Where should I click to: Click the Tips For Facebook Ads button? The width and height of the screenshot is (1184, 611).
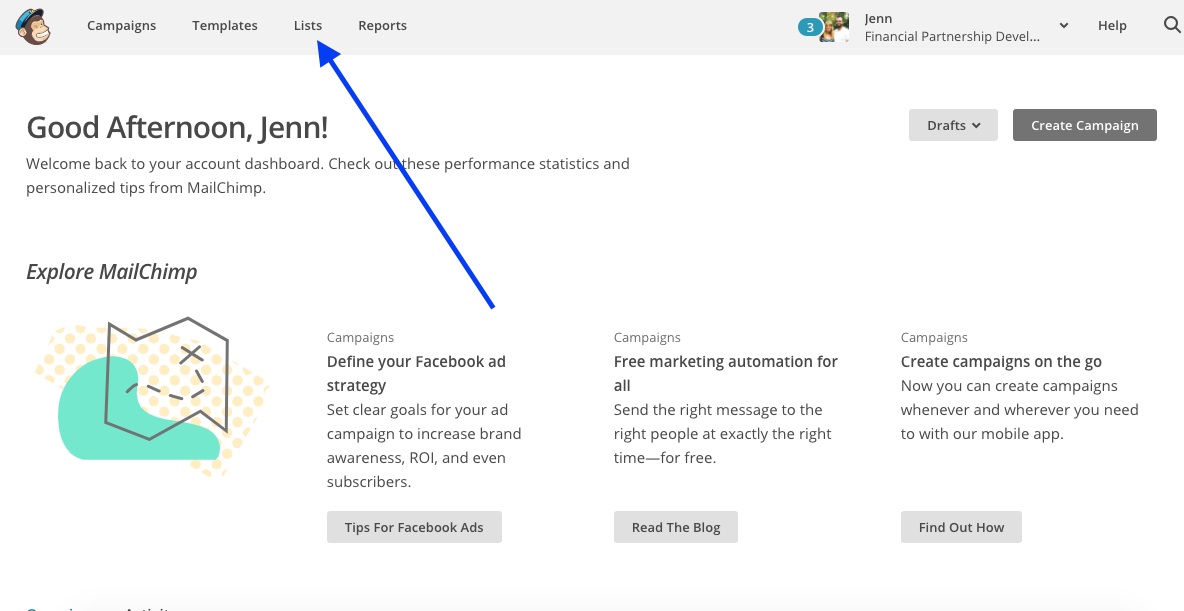414,526
